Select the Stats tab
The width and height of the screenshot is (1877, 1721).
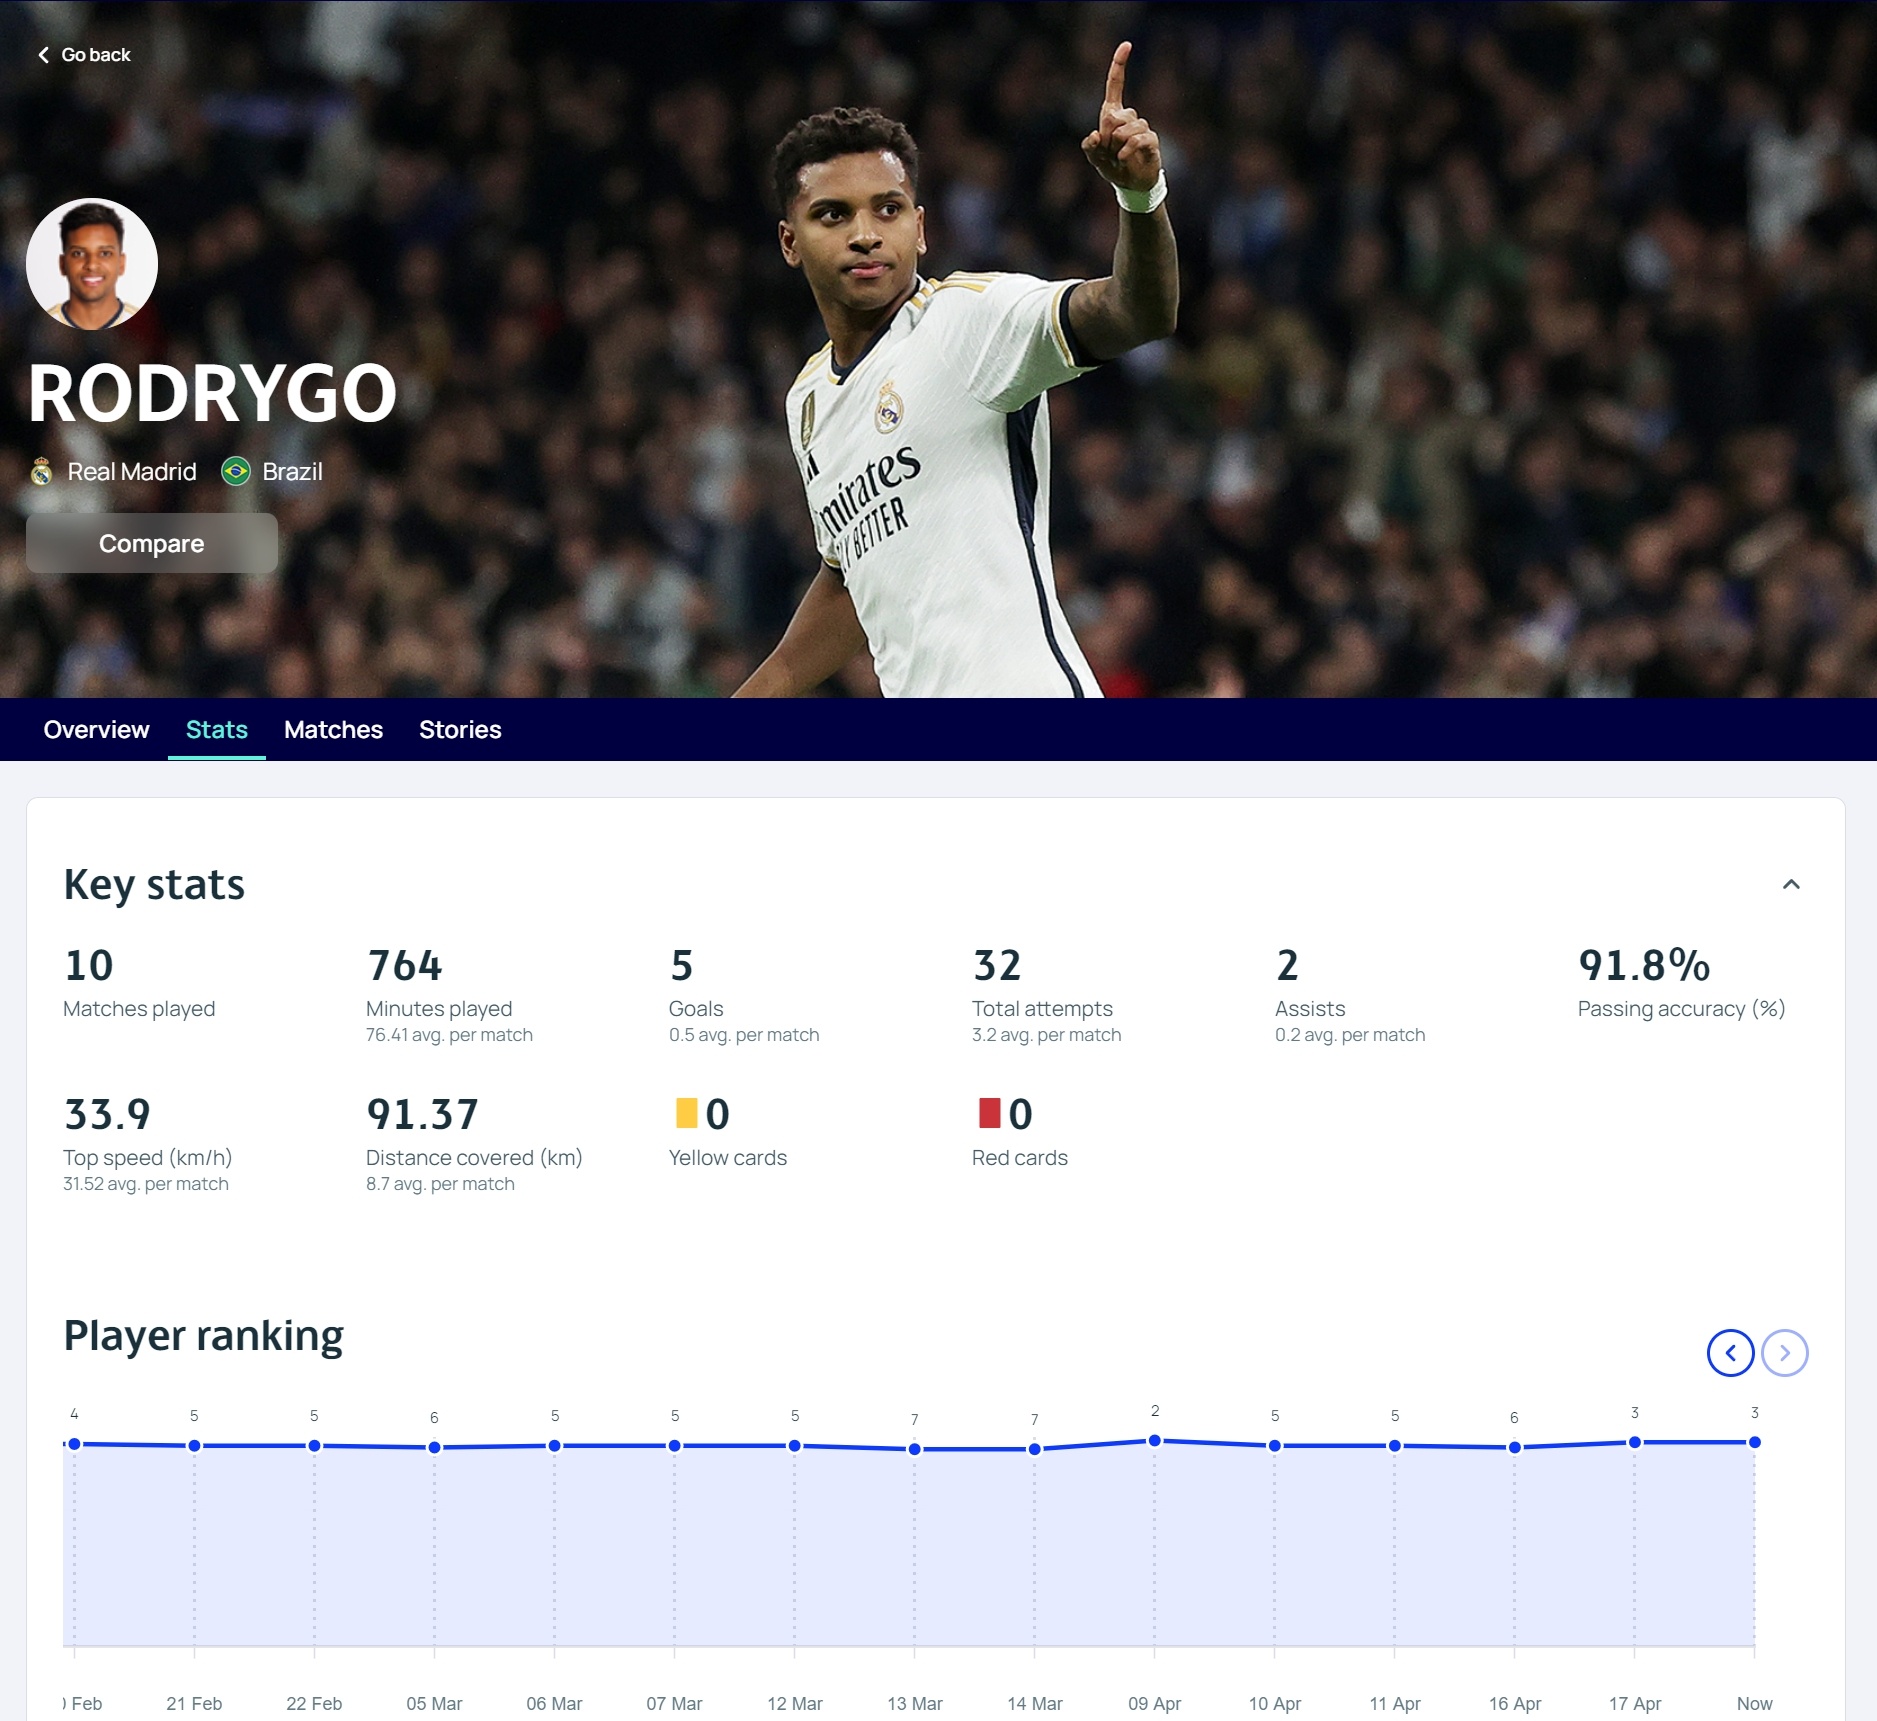(x=217, y=730)
